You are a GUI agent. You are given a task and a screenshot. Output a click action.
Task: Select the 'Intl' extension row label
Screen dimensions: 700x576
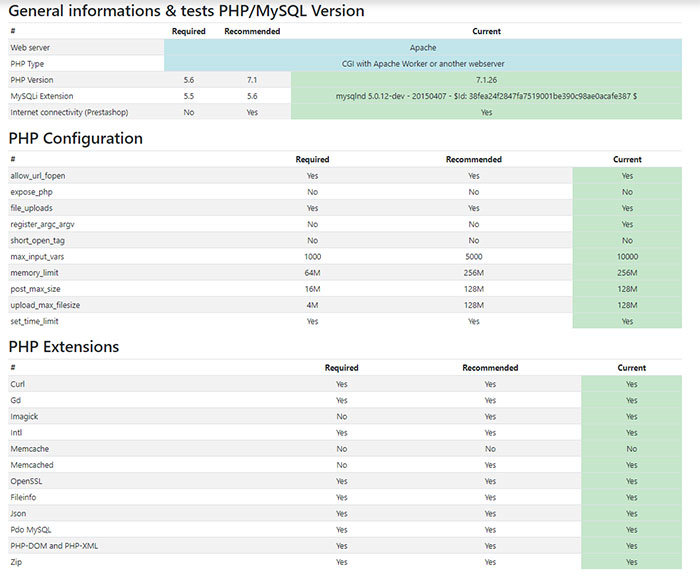16,433
